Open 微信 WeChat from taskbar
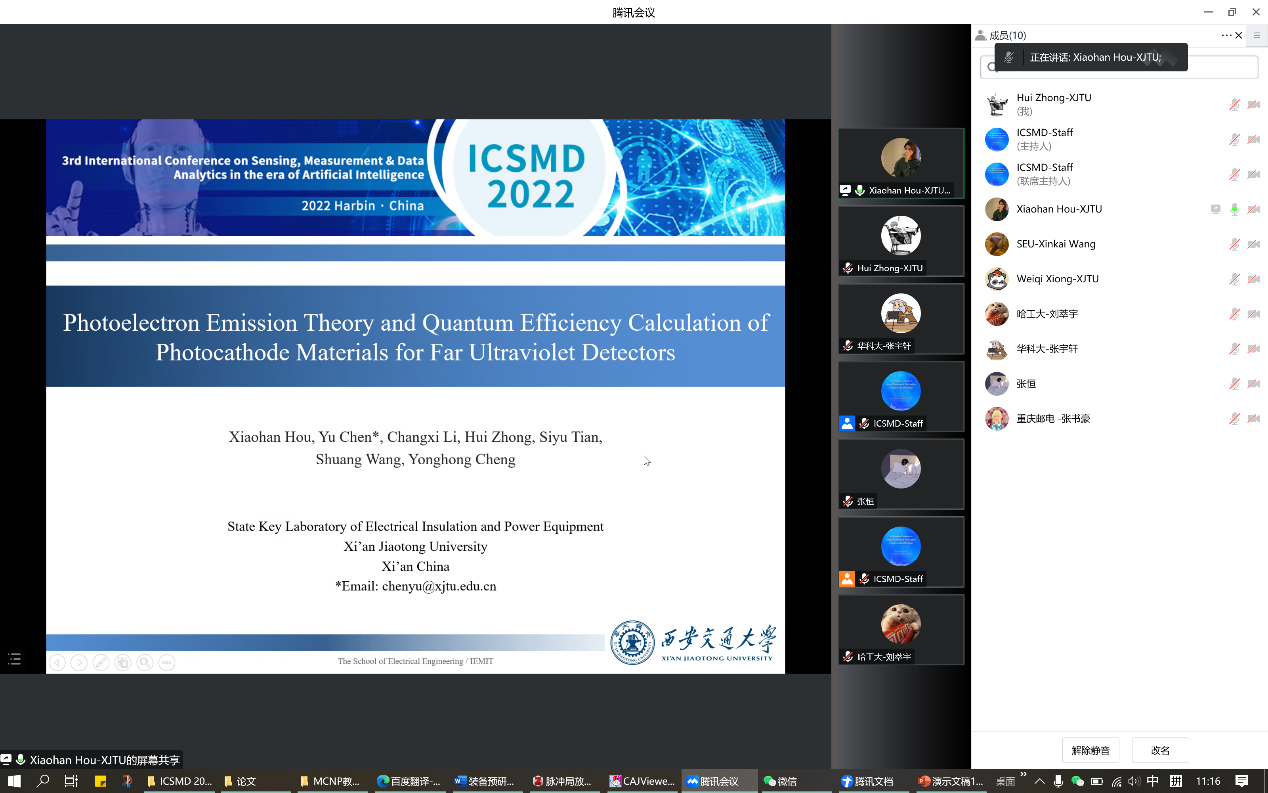 pos(795,781)
